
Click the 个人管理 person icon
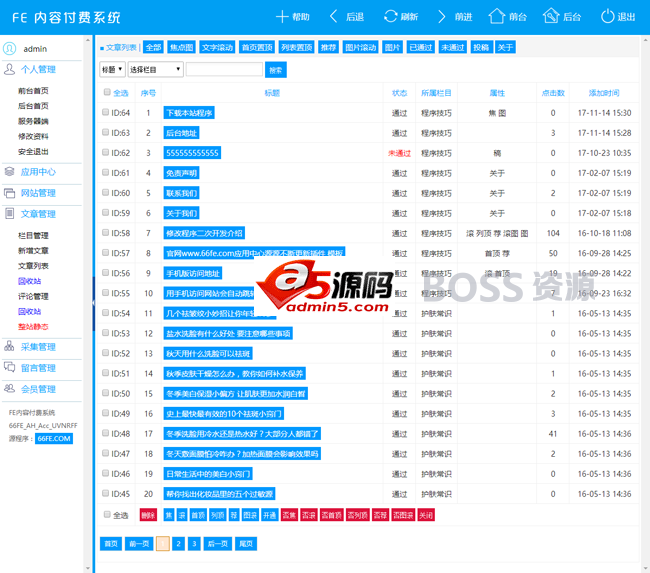pyautogui.click(x=9, y=69)
